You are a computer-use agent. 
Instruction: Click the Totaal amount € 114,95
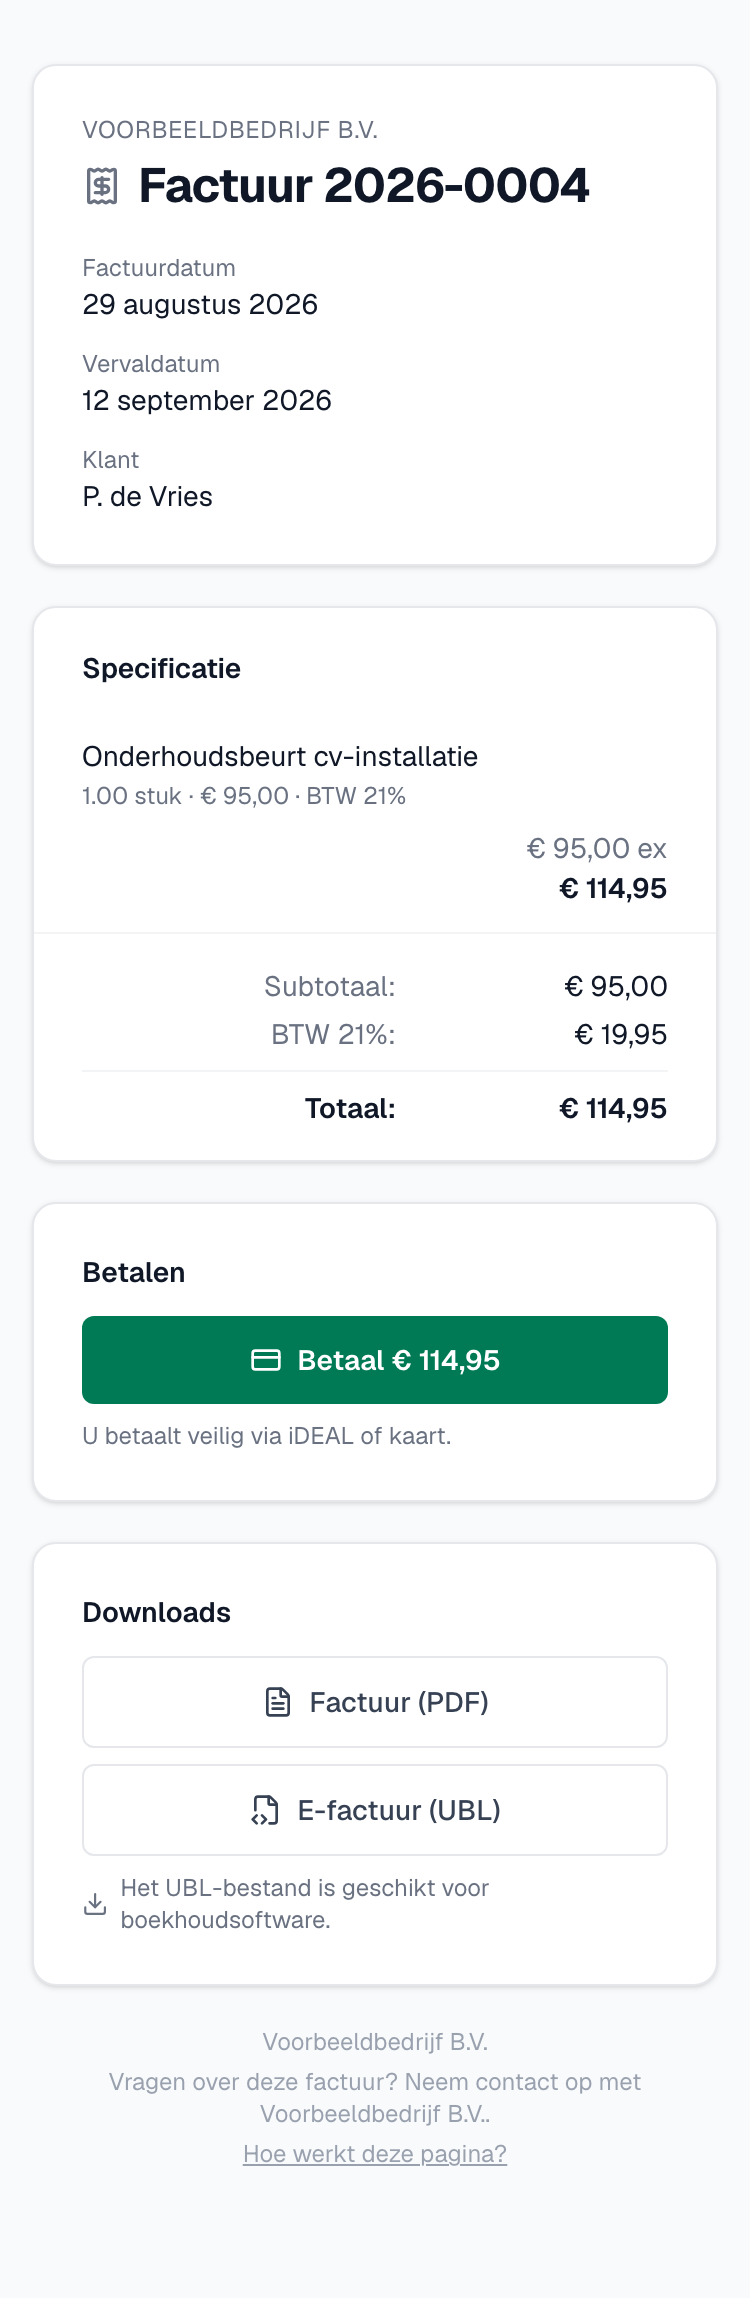click(x=613, y=1108)
